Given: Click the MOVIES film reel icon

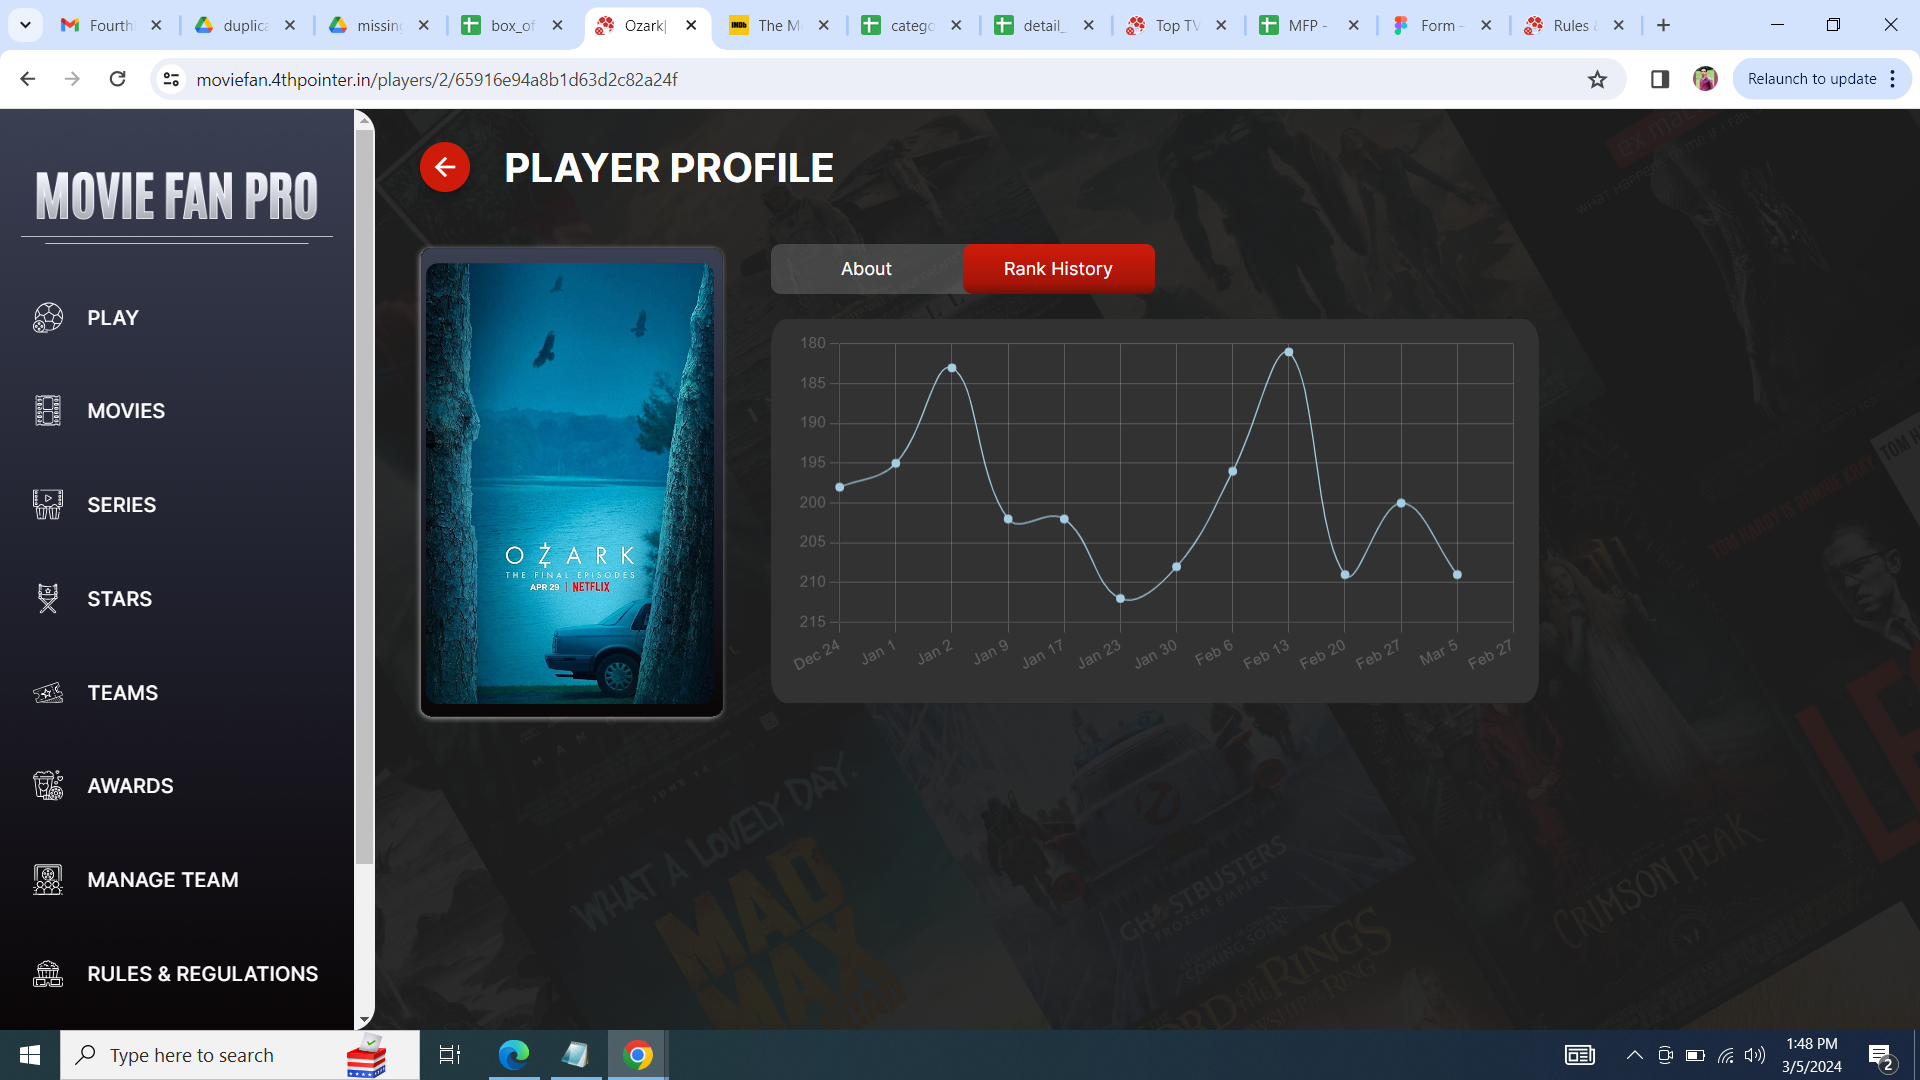Looking at the screenshot, I should coord(48,411).
